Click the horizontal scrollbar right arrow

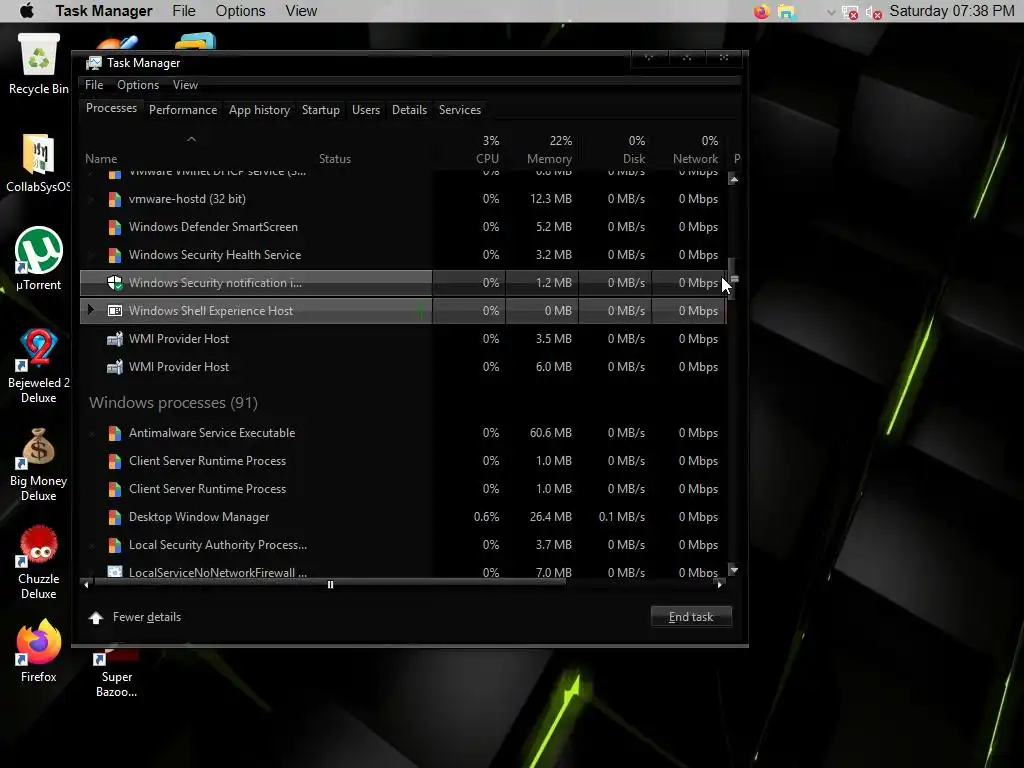(720, 585)
